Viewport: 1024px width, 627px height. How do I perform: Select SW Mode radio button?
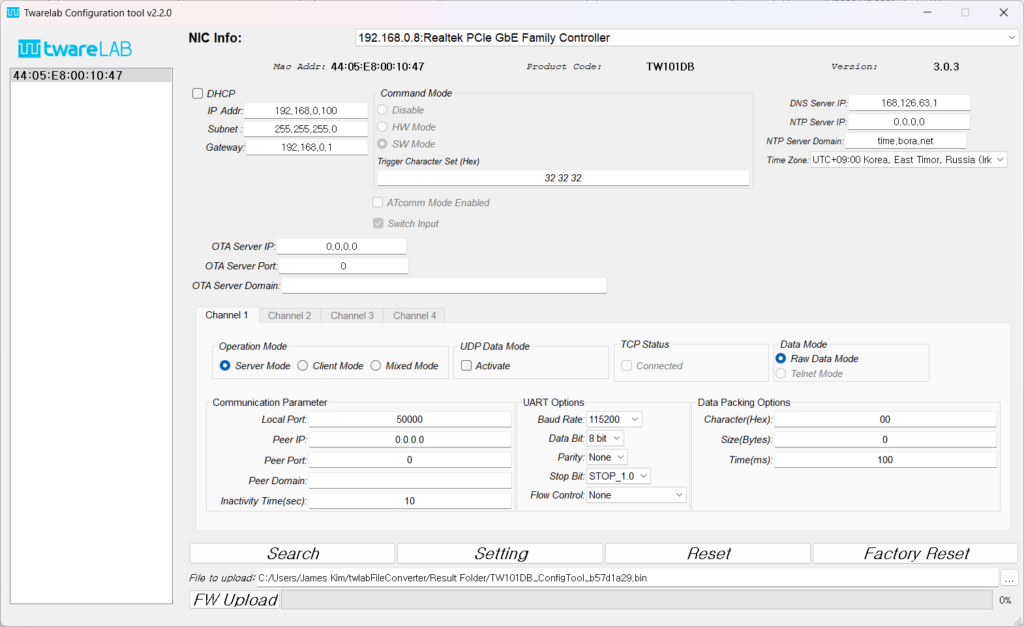tap(383, 144)
